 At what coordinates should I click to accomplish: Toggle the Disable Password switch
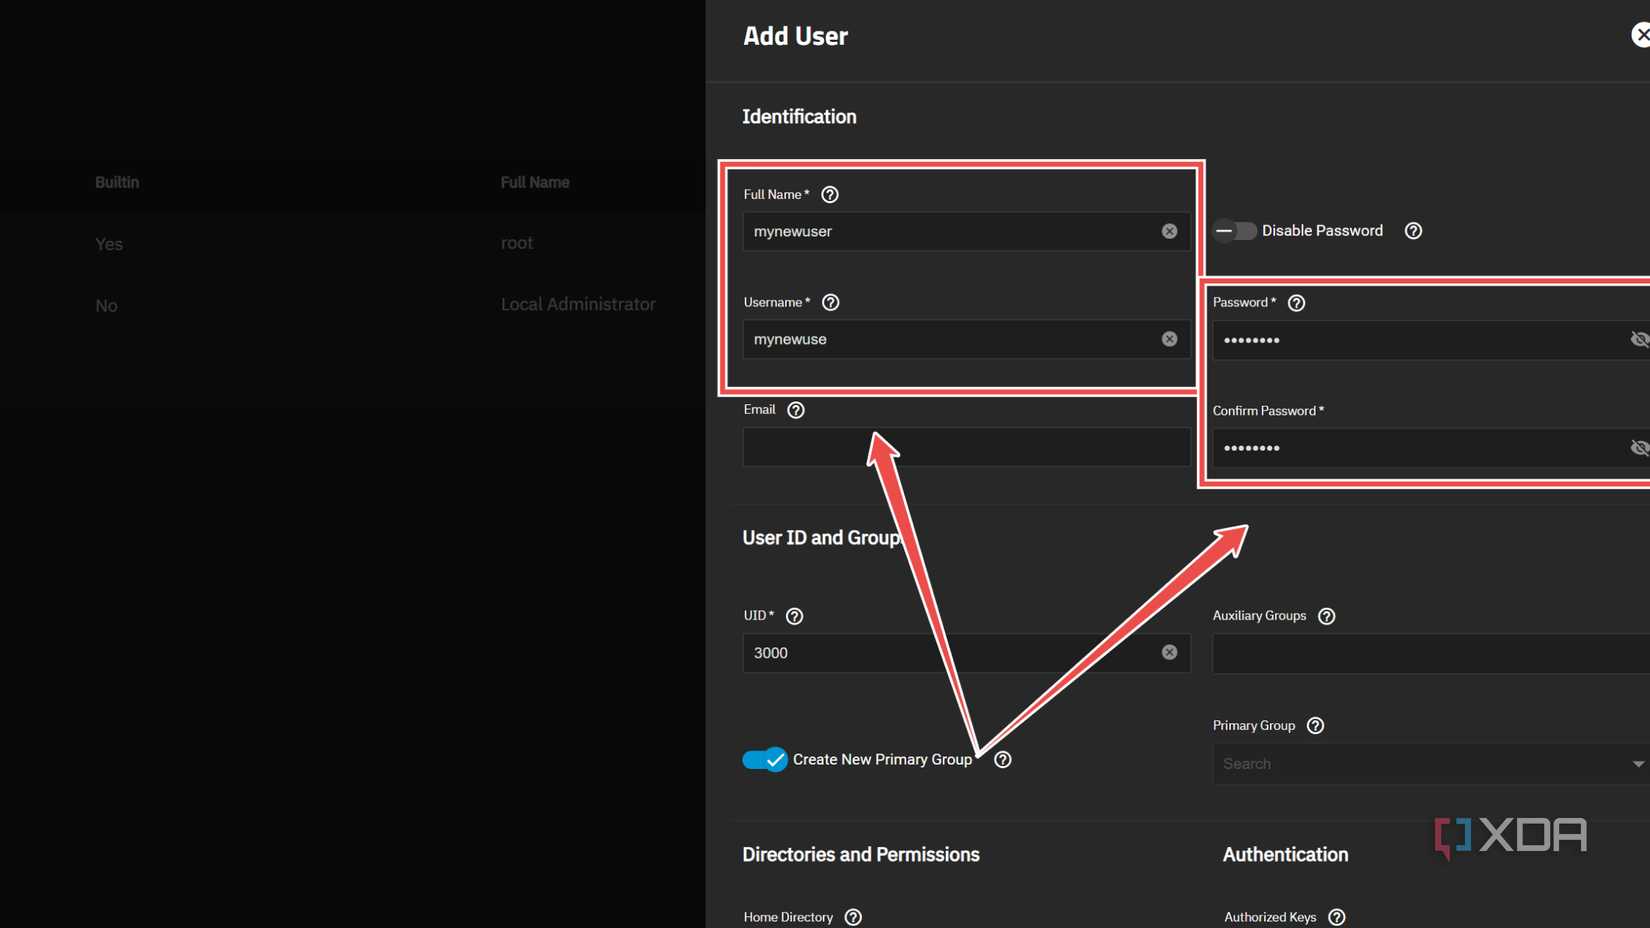coord(1235,231)
